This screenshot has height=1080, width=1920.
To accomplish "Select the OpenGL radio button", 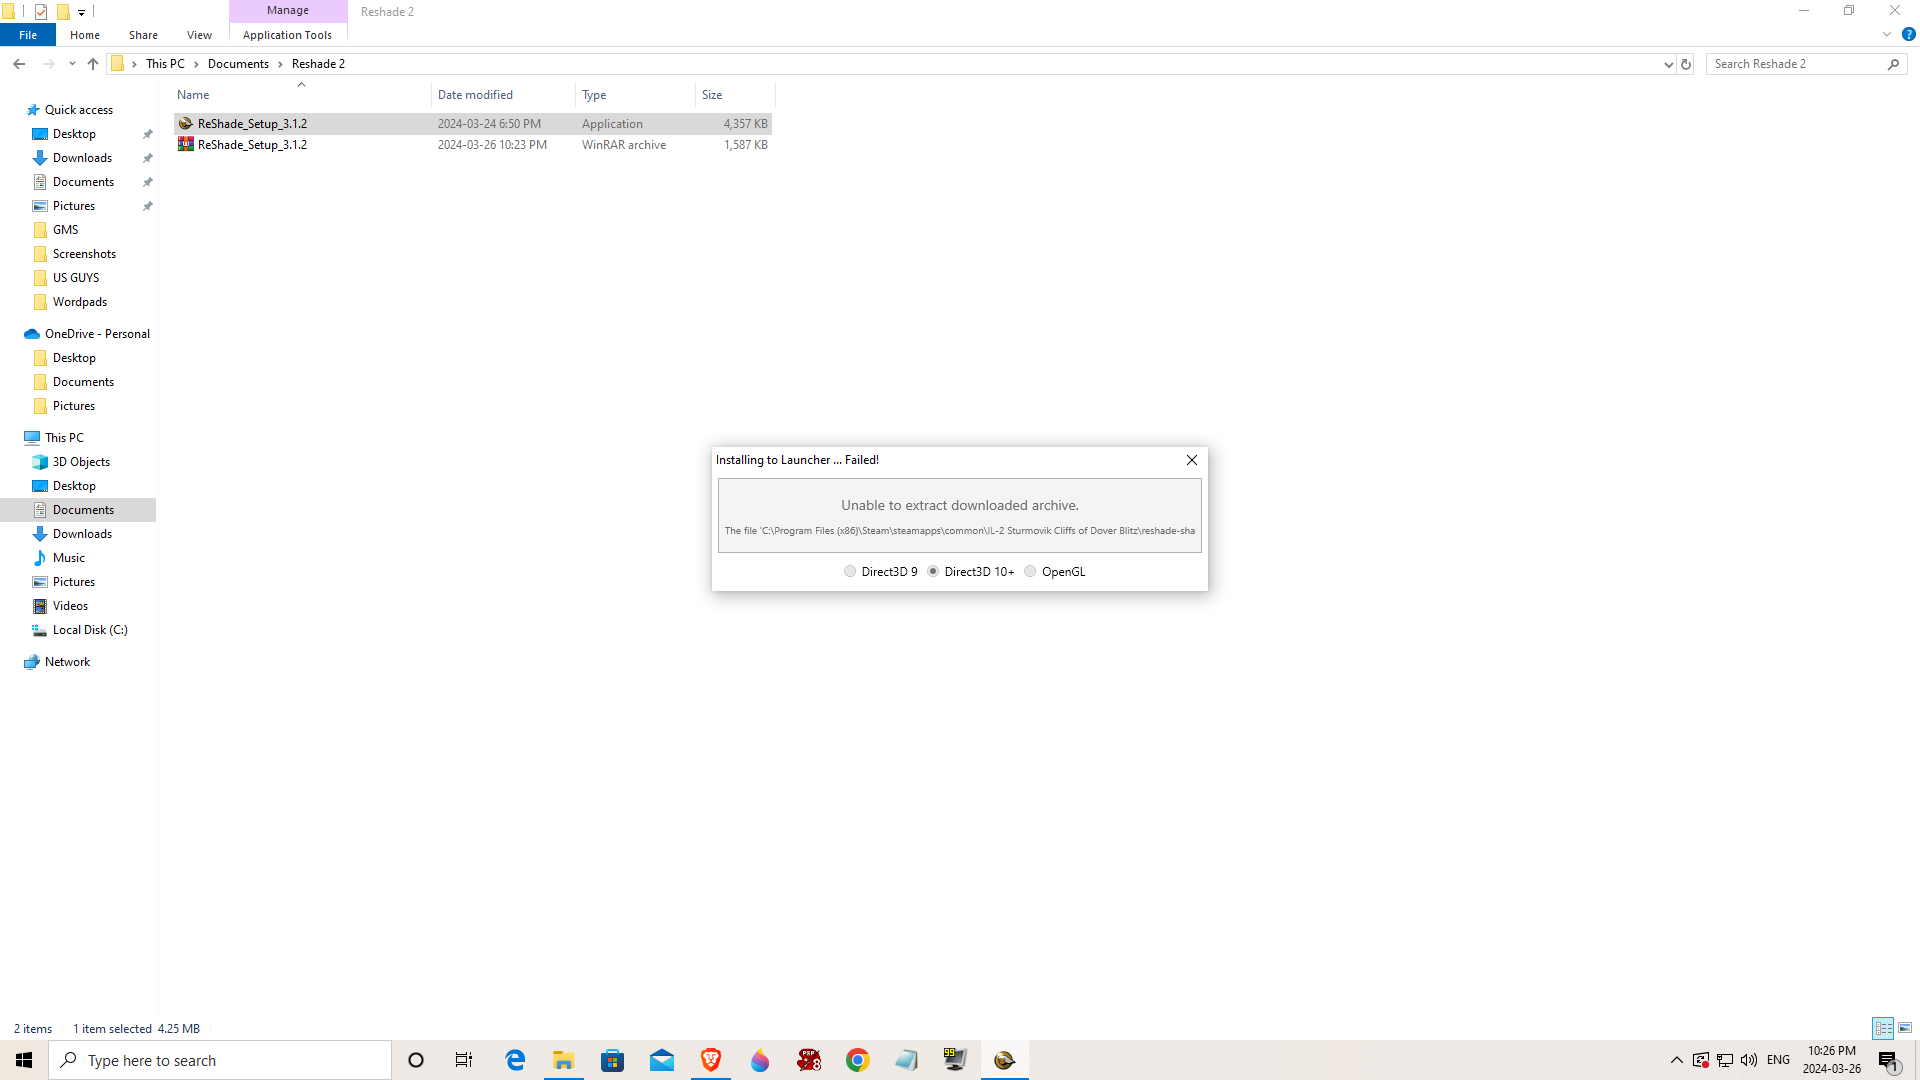I will [x=1030, y=572].
